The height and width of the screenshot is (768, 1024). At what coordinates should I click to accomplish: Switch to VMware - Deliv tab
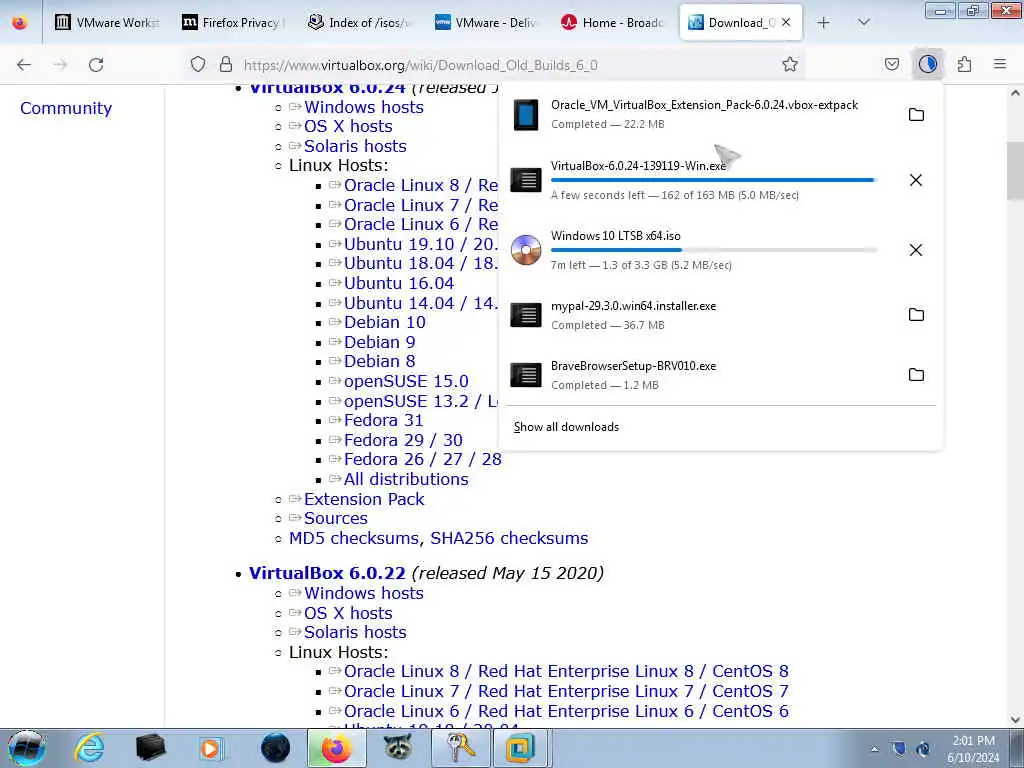[485, 23]
